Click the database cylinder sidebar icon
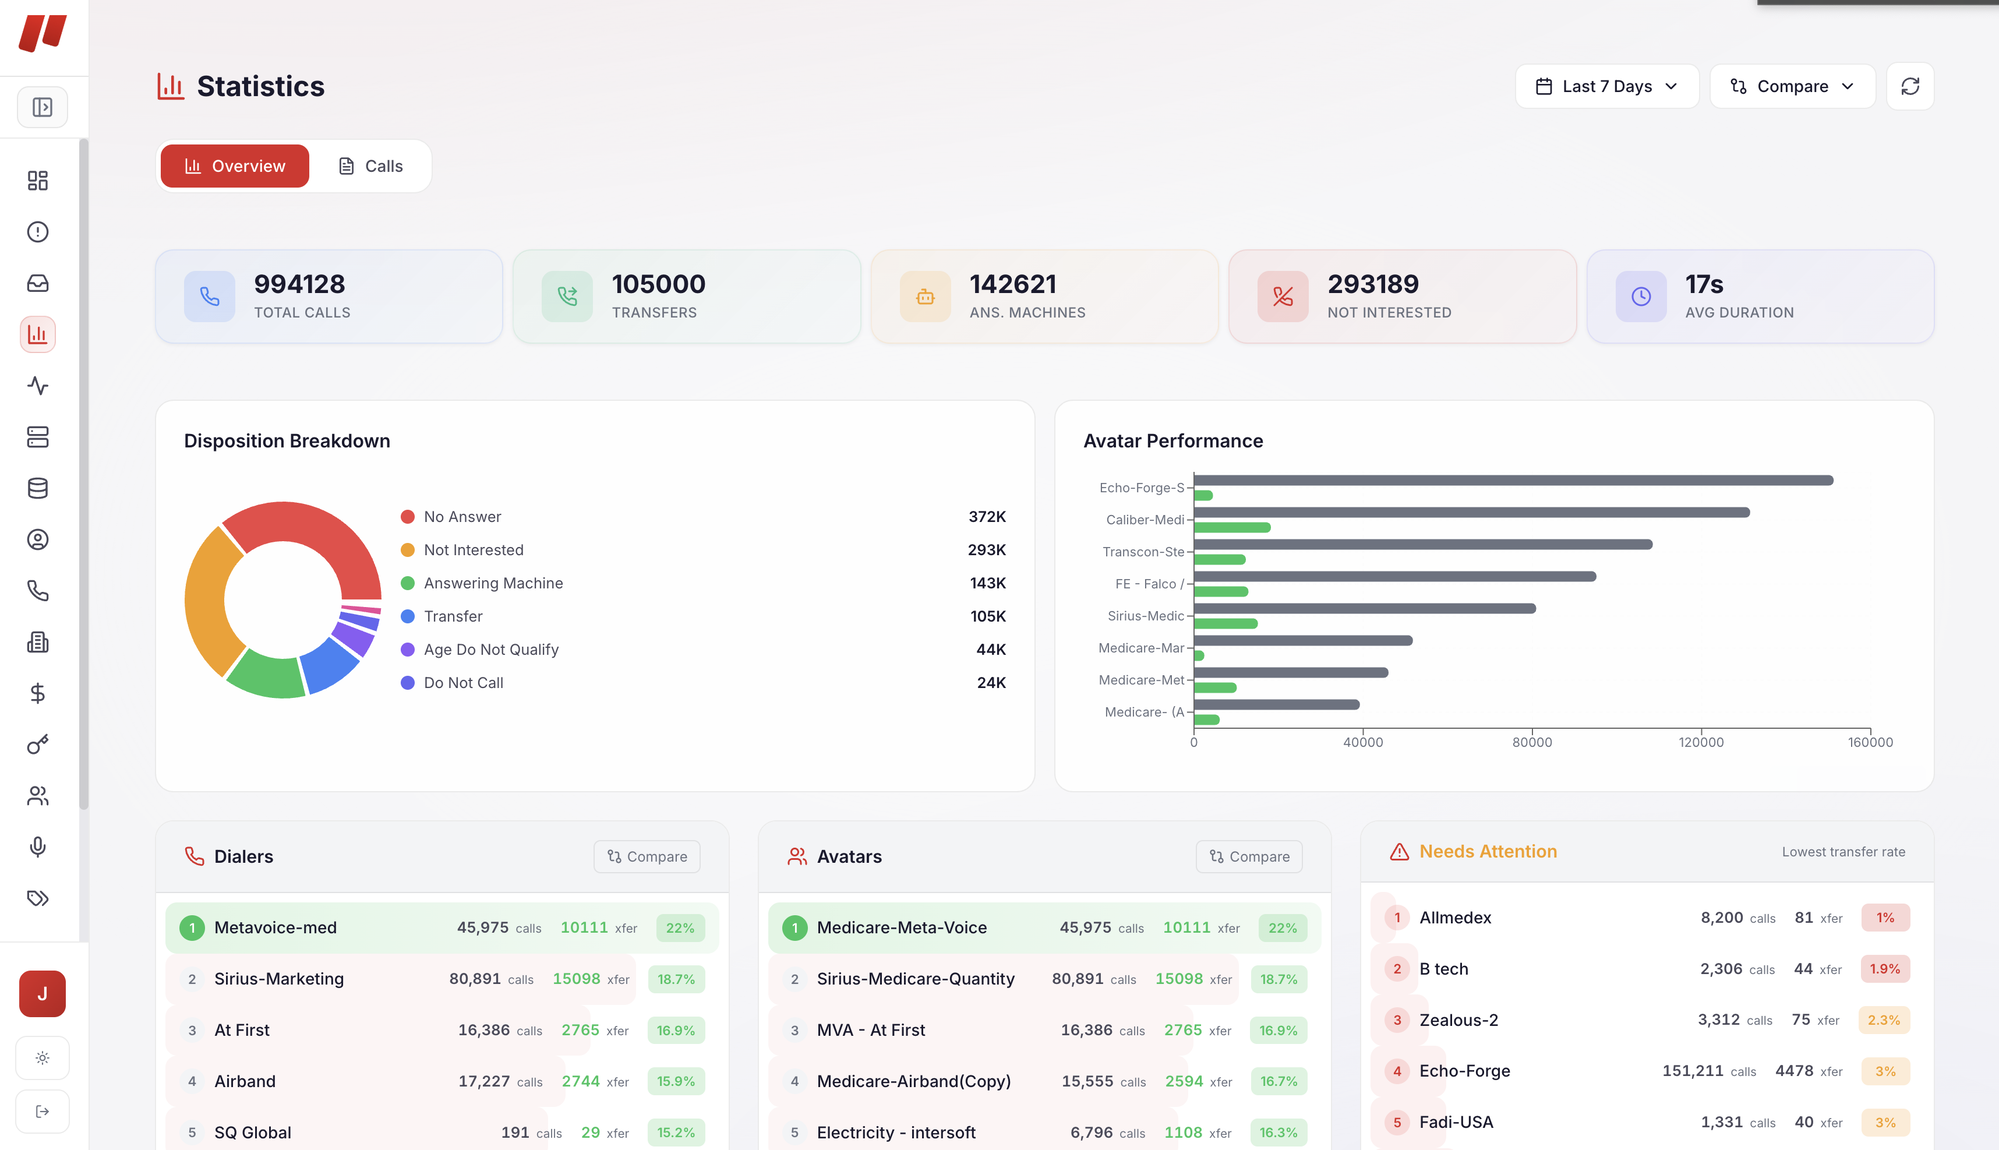1999x1150 pixels. click(38, 488)
